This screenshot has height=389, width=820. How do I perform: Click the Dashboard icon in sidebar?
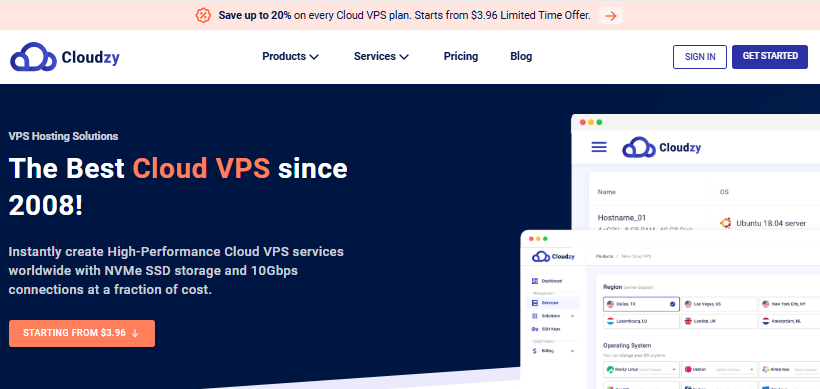pos(534,281)
